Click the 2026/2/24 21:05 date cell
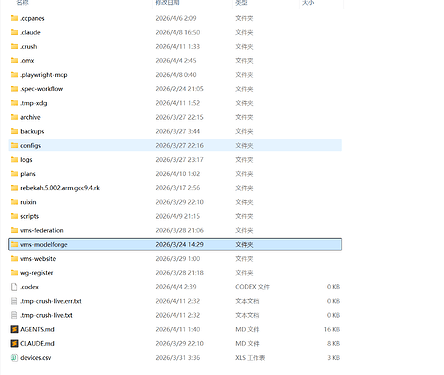 (179, 89)
